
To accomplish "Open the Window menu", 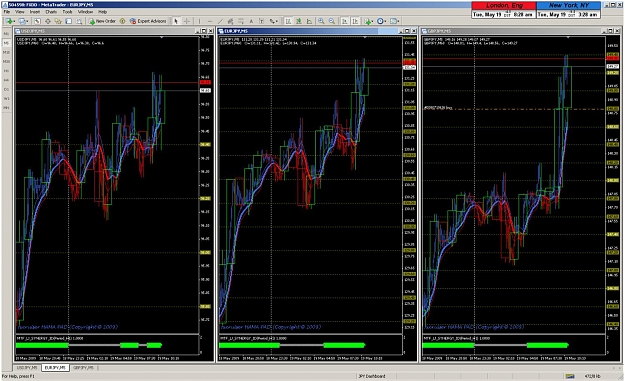I will pos(85,12).
